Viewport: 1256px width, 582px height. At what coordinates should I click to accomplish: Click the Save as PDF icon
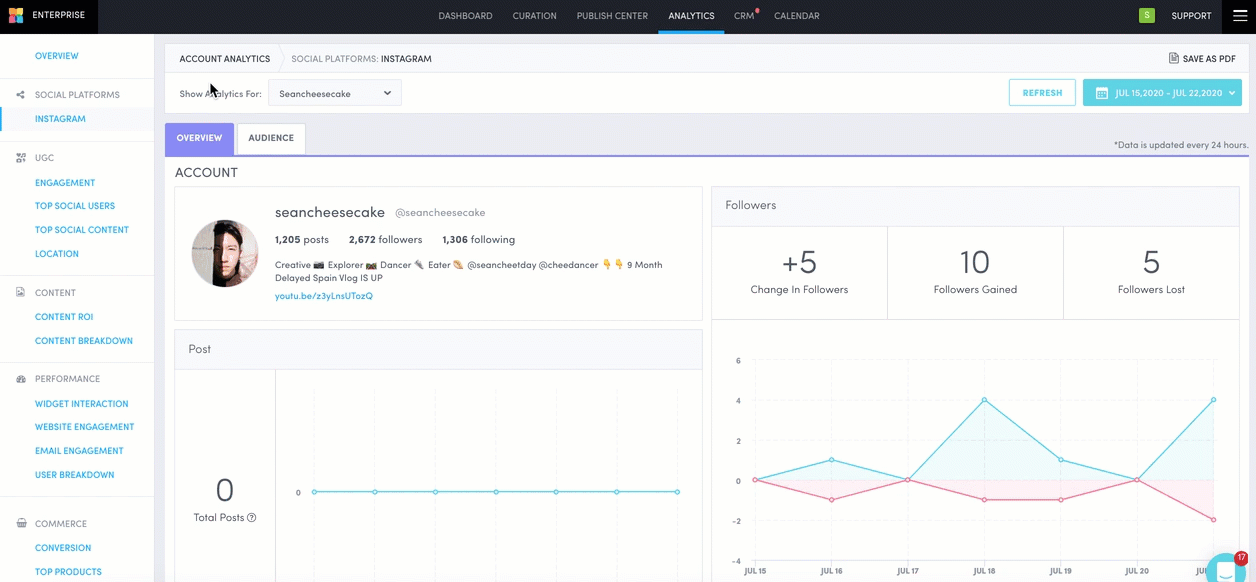click(x=1174, y=59)
